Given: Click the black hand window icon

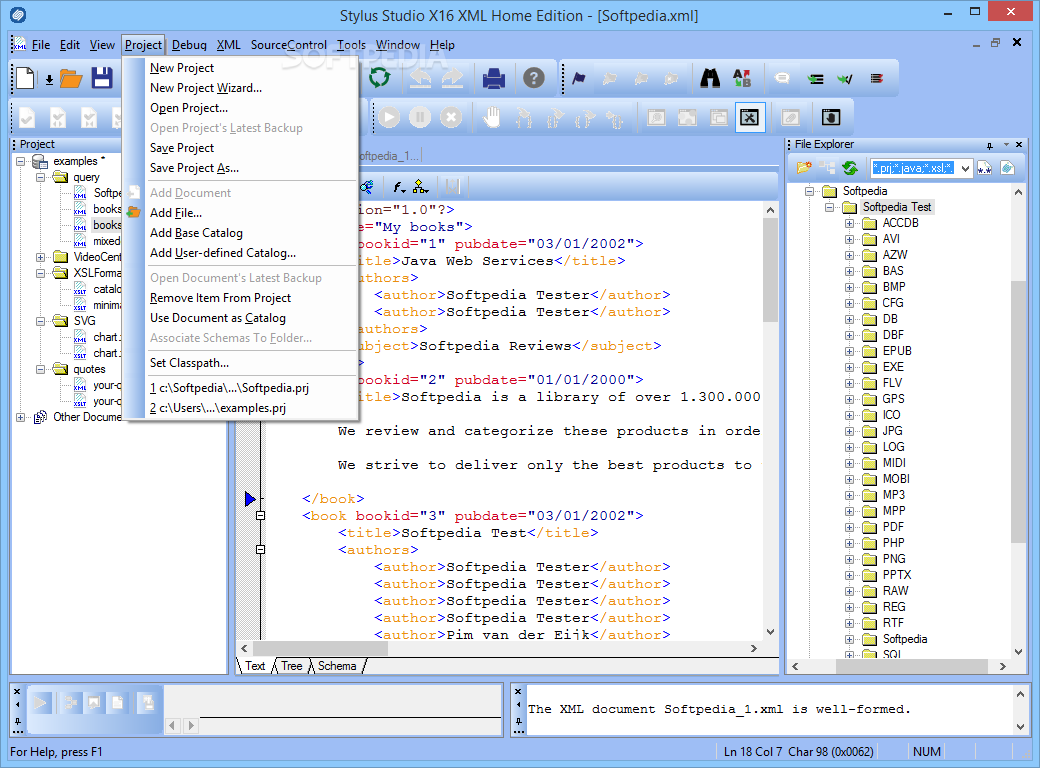Looking at the screenshot, I should (x=830, y=117).
